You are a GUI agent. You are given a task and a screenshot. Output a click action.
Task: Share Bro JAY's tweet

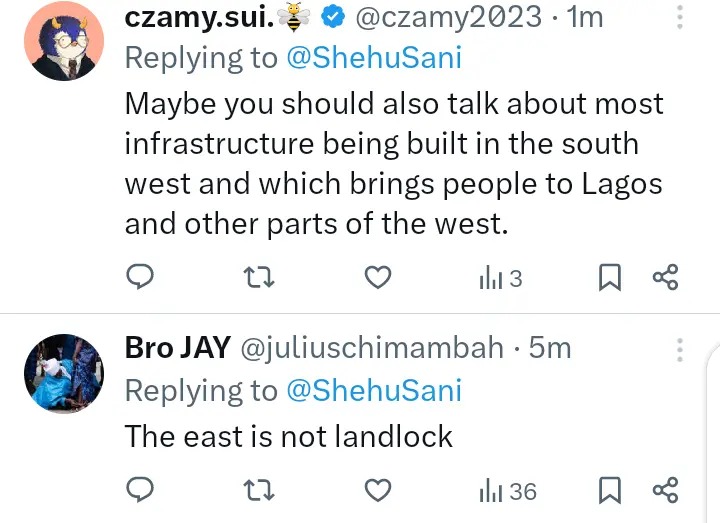click(665, 490)
